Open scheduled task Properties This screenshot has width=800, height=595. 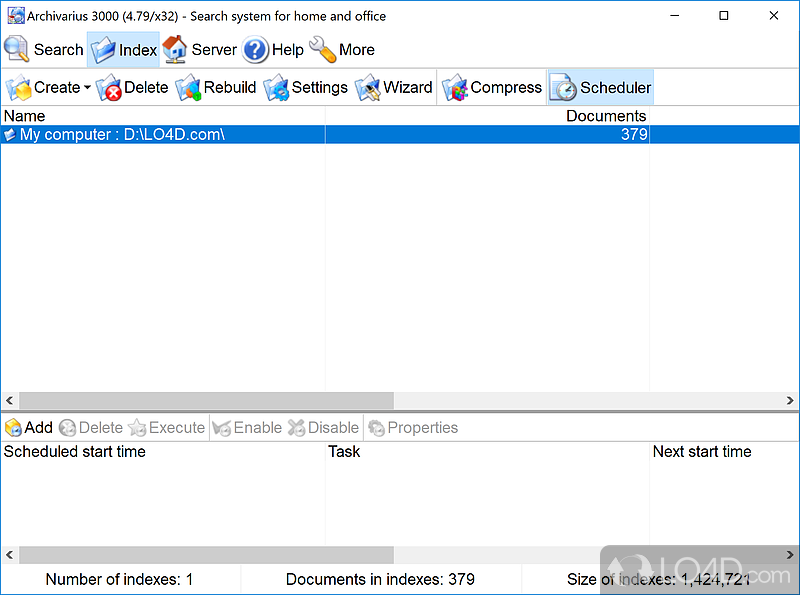[x=413, y=428]
